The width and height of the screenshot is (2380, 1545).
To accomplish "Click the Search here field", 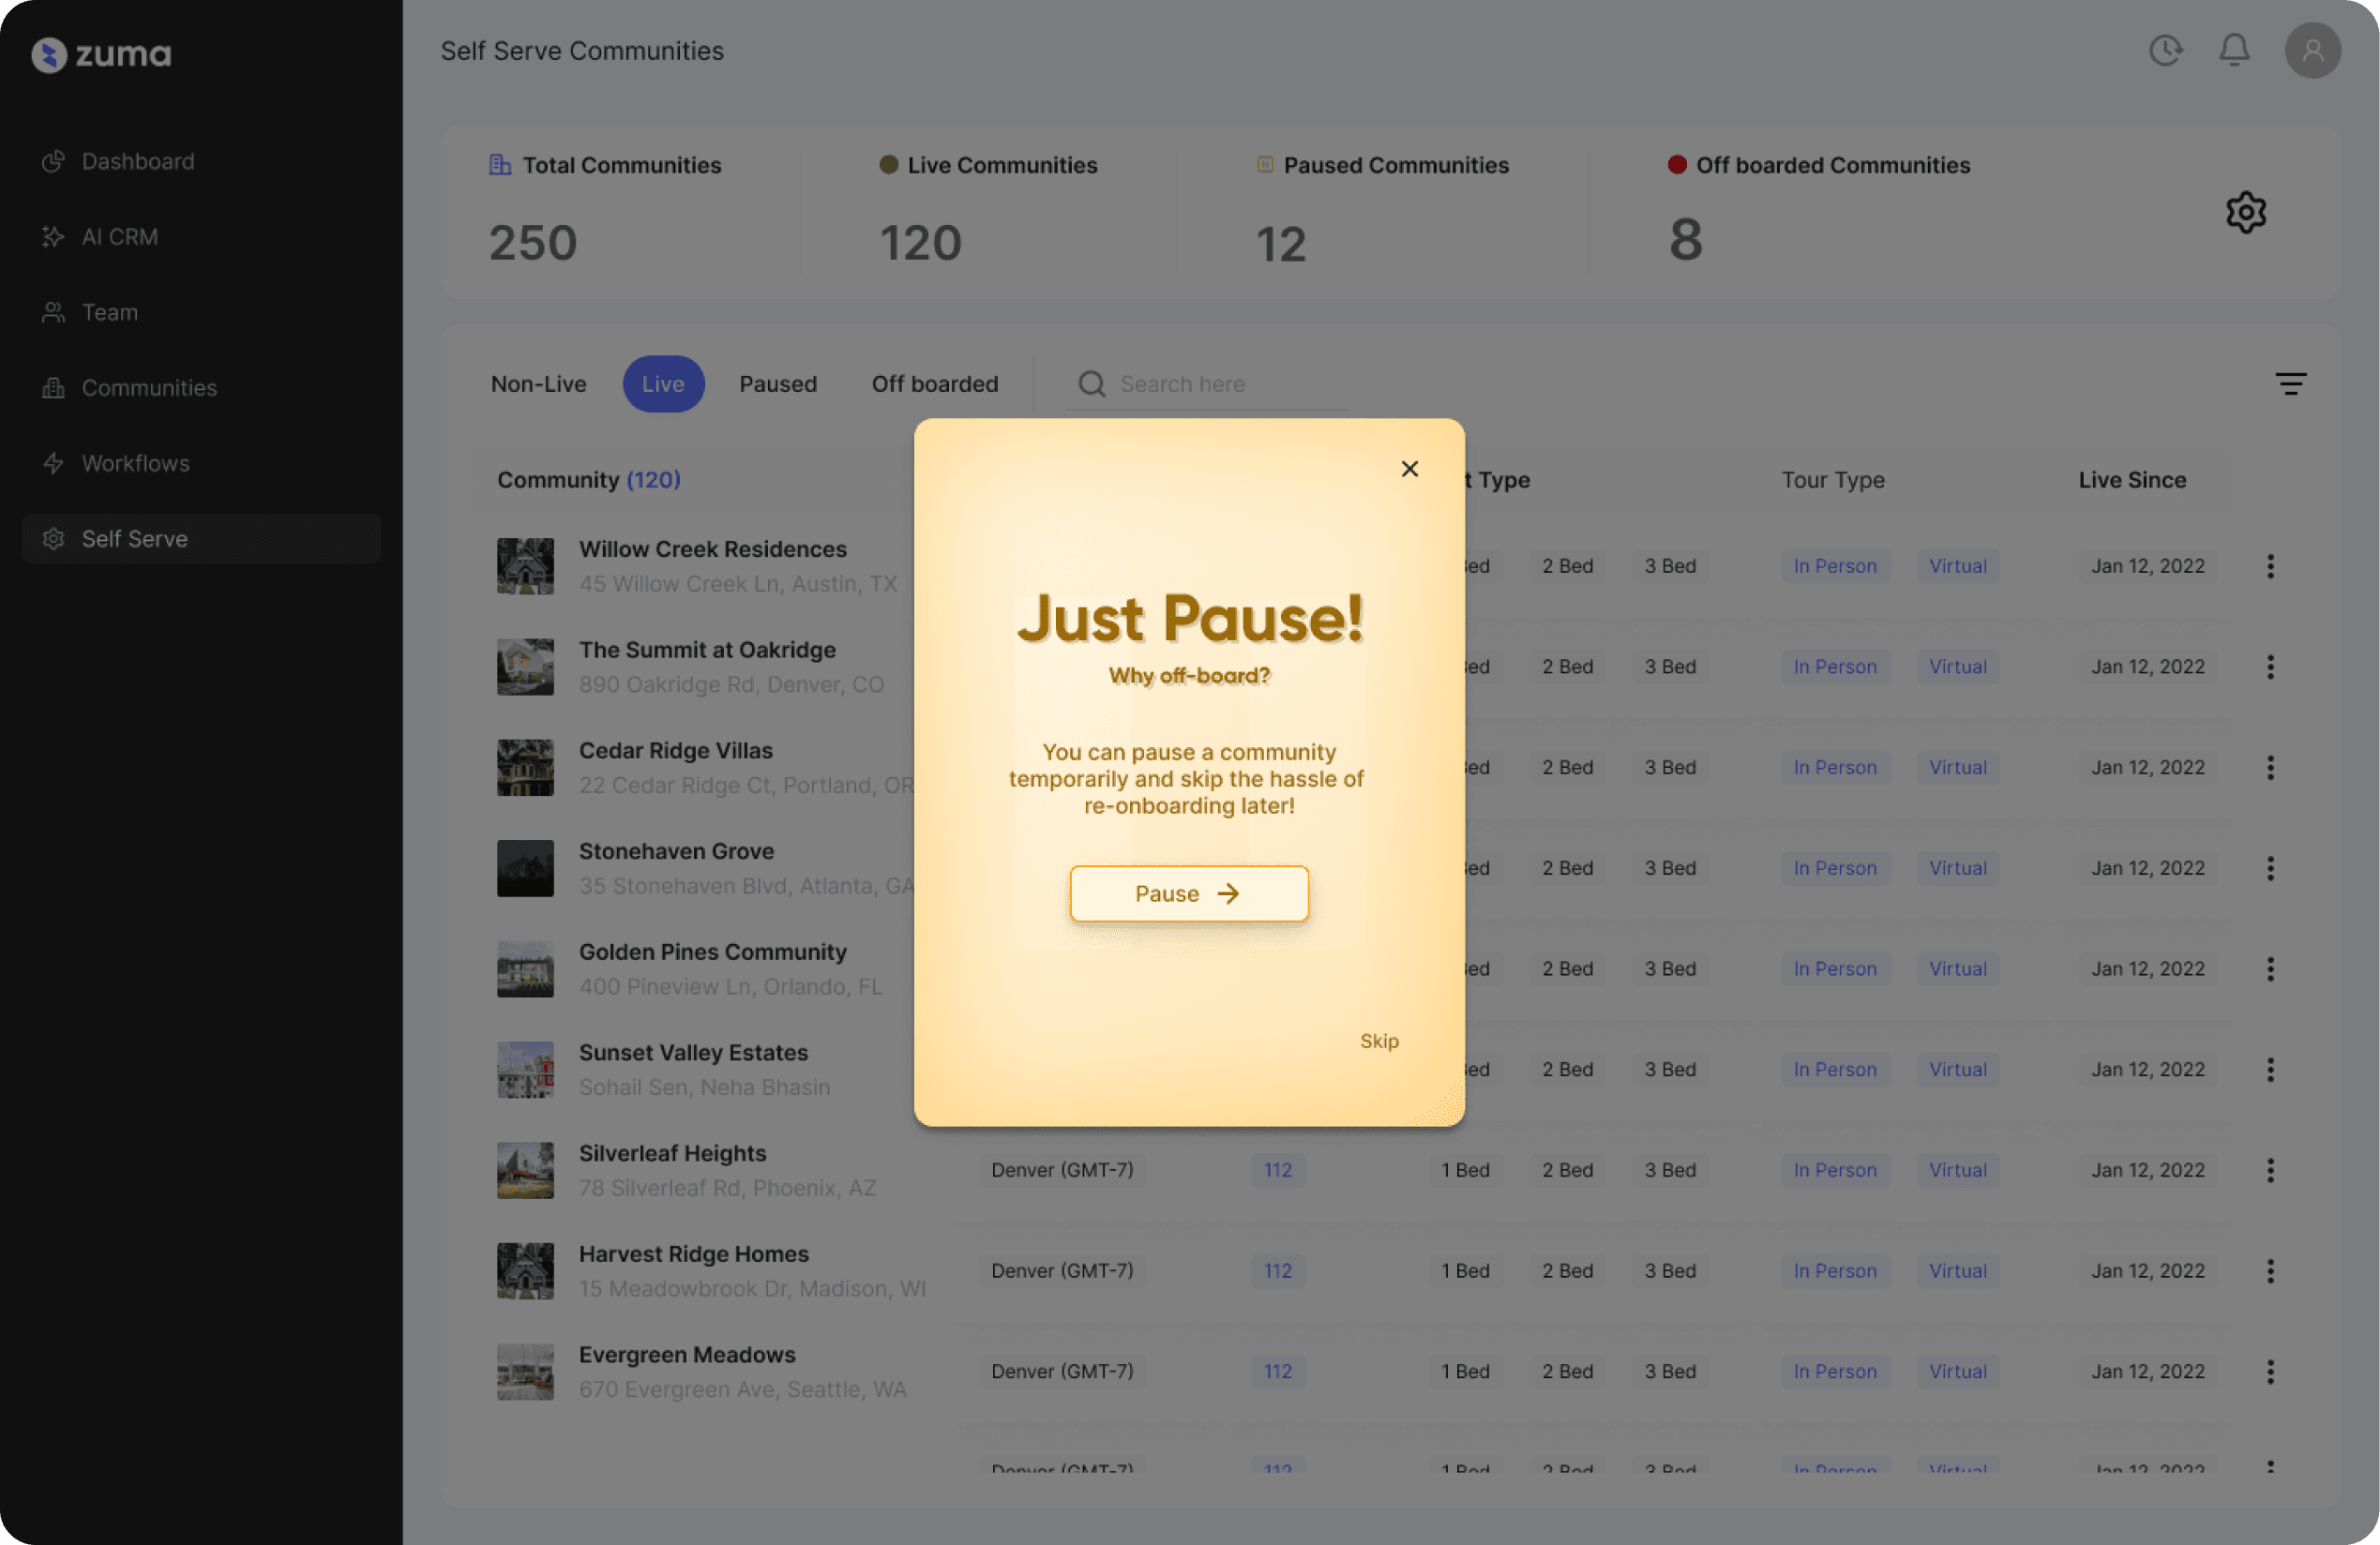I will (1230, 384).
